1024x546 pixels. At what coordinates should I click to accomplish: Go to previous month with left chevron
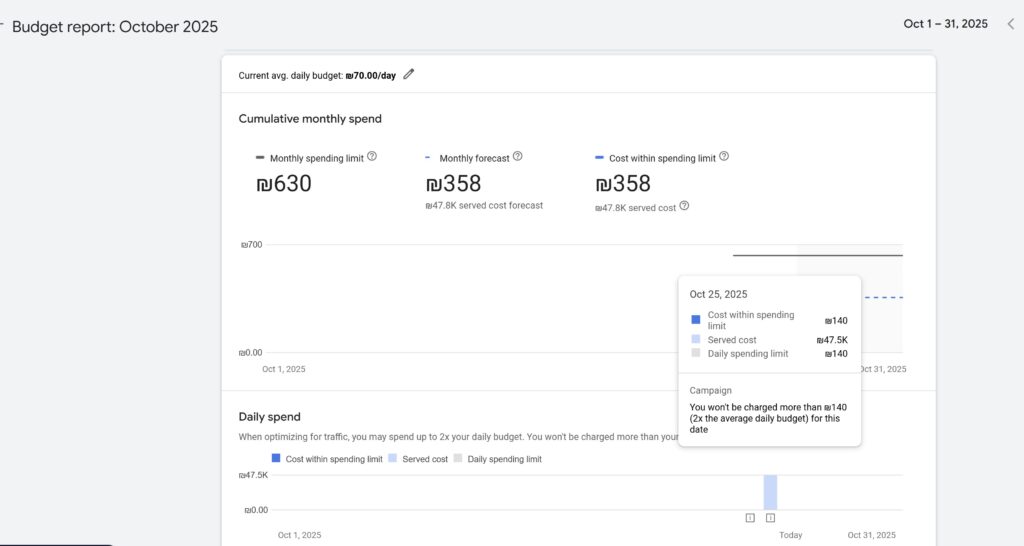click(1010, 24)
